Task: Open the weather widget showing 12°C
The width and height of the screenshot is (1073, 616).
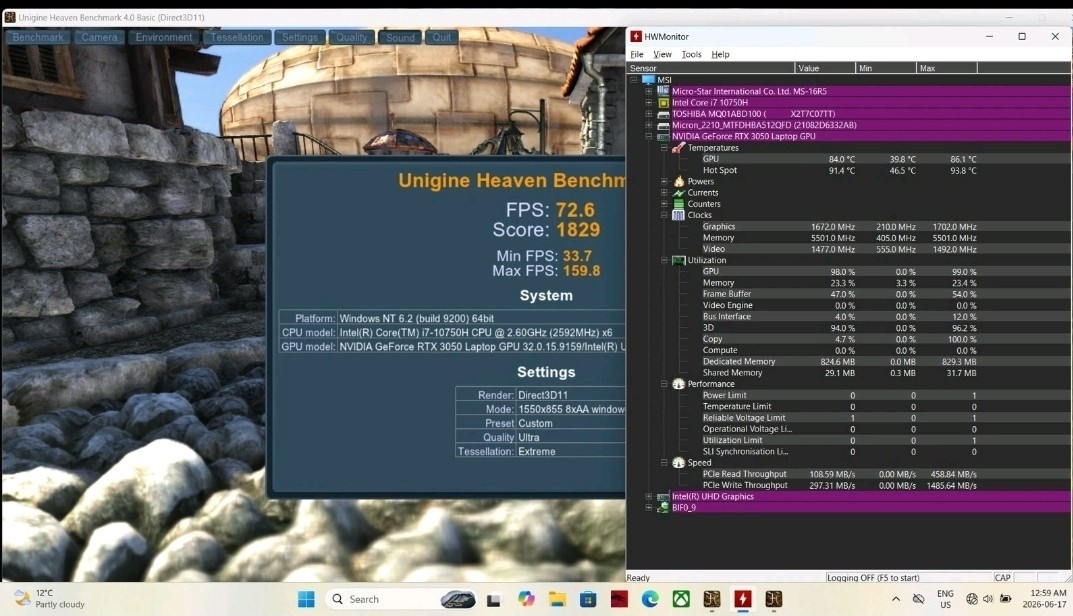Action: tap(50, 599)
